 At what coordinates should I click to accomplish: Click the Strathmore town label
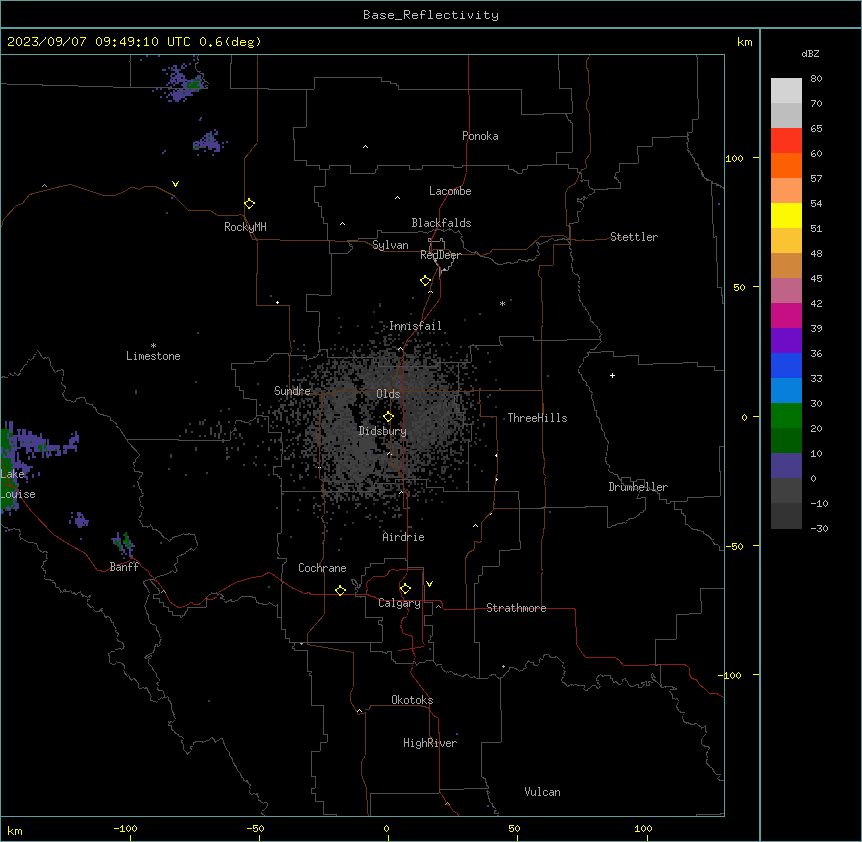(x=516, y=608)
